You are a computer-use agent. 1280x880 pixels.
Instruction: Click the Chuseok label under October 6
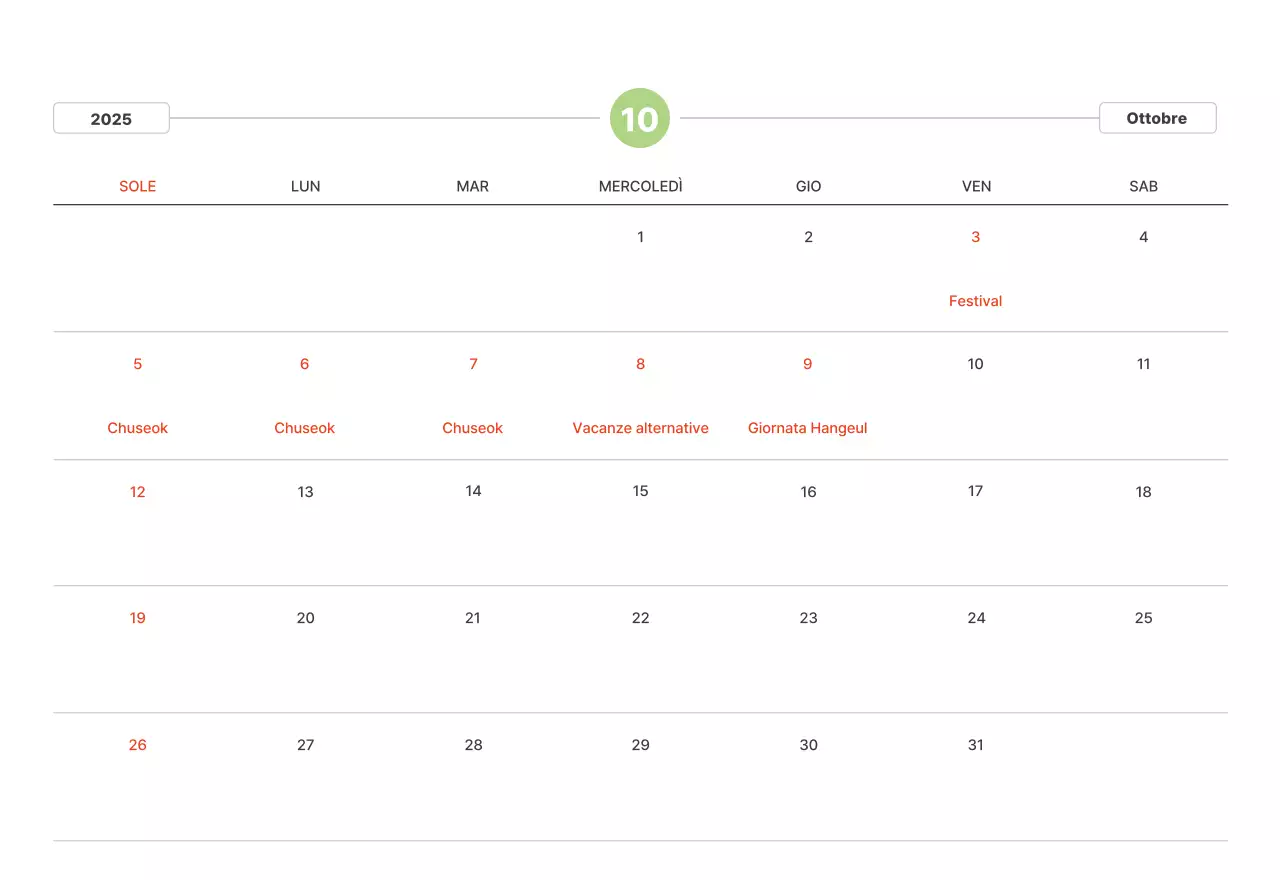305,428
